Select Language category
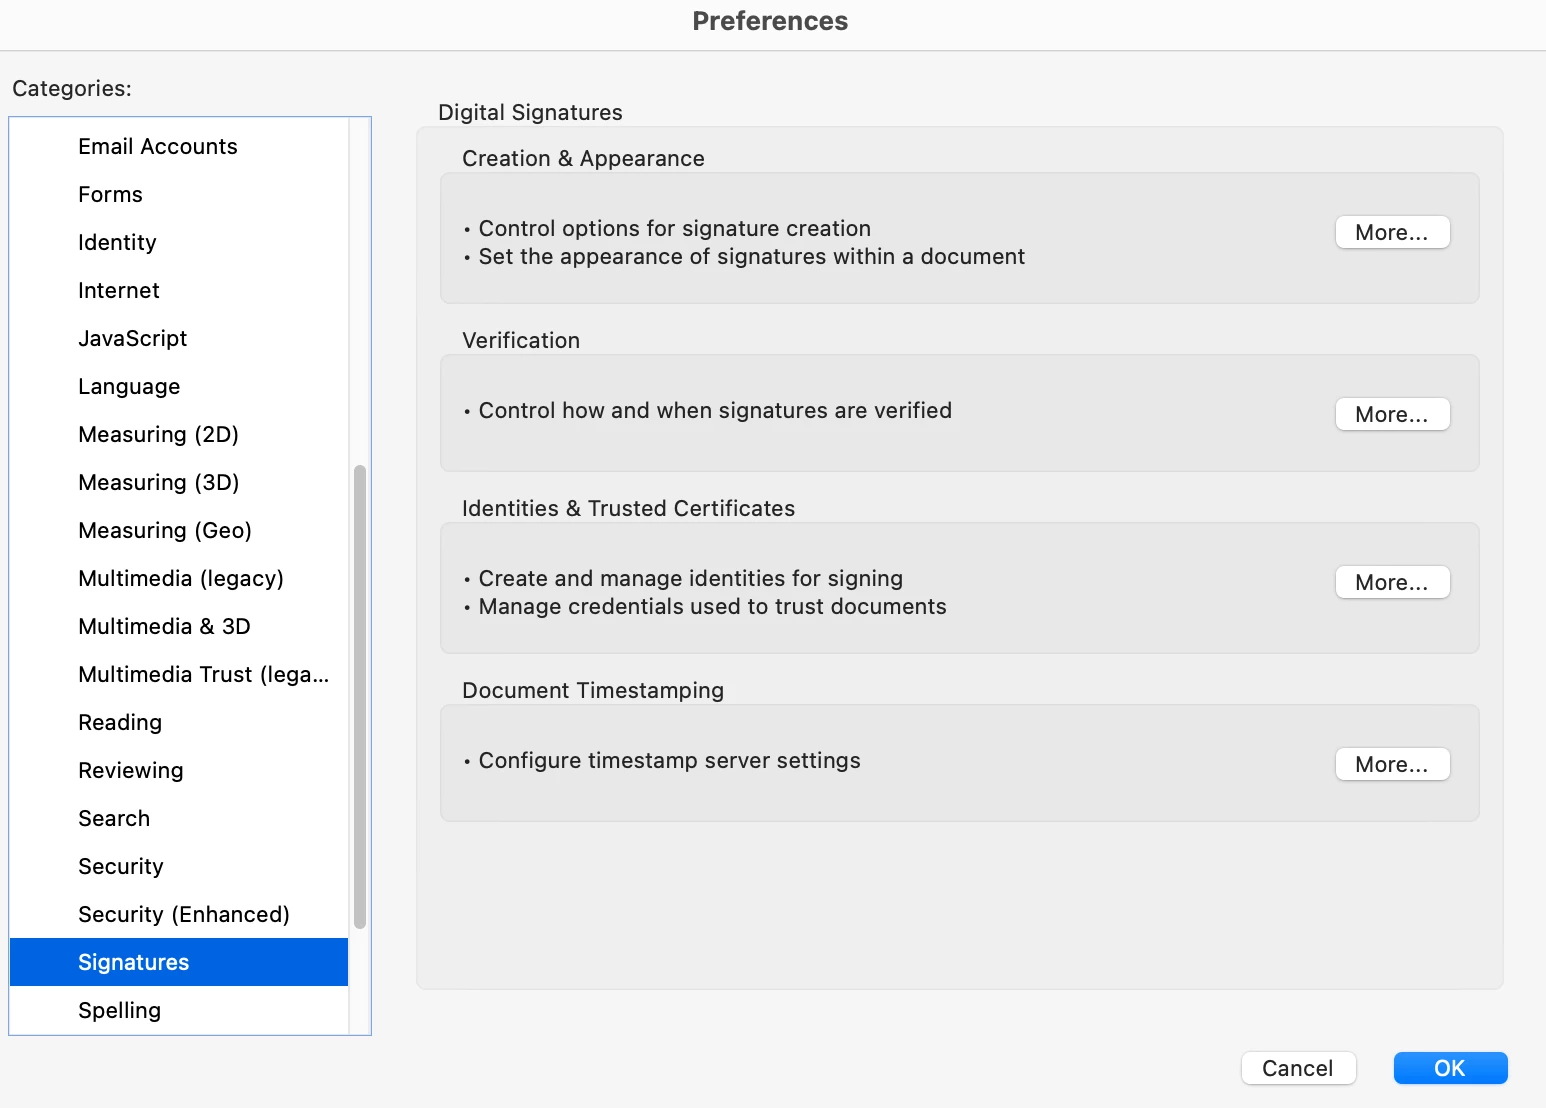Viewport: 1546px width, 1108px height. click(179, 386)
